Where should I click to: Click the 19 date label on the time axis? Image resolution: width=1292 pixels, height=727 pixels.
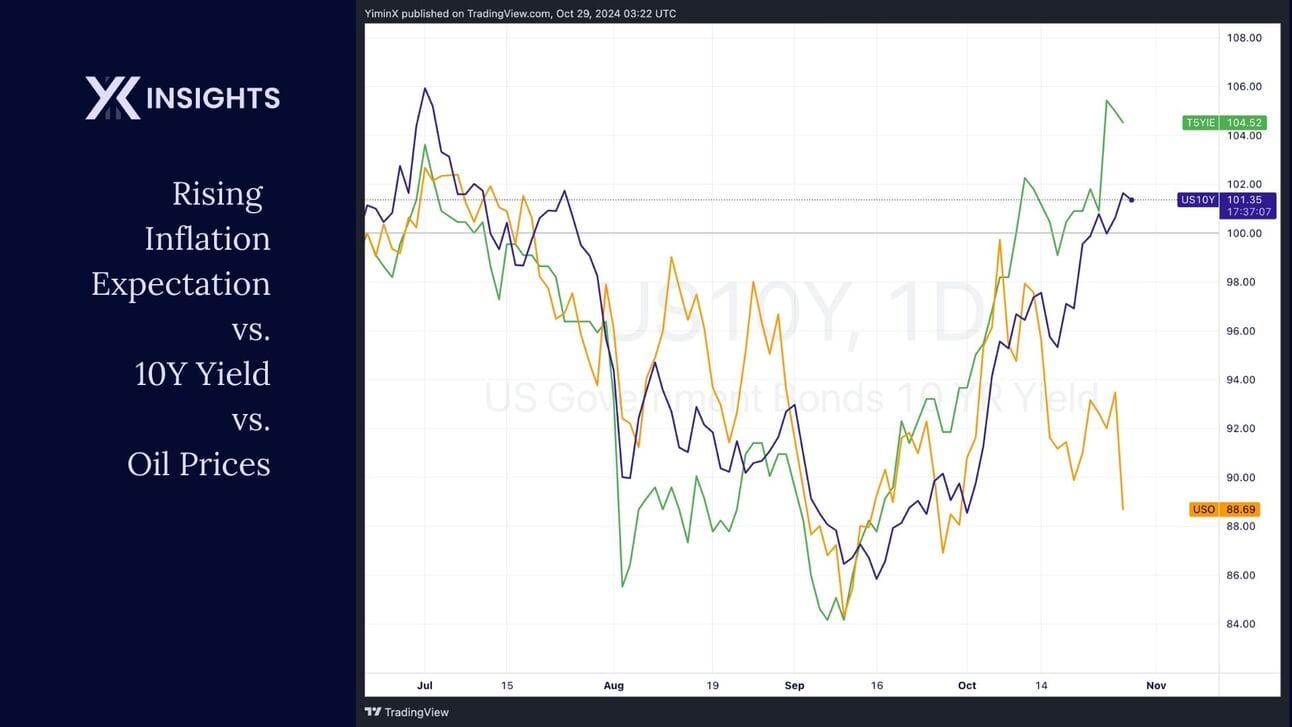(x=712, y=686)
